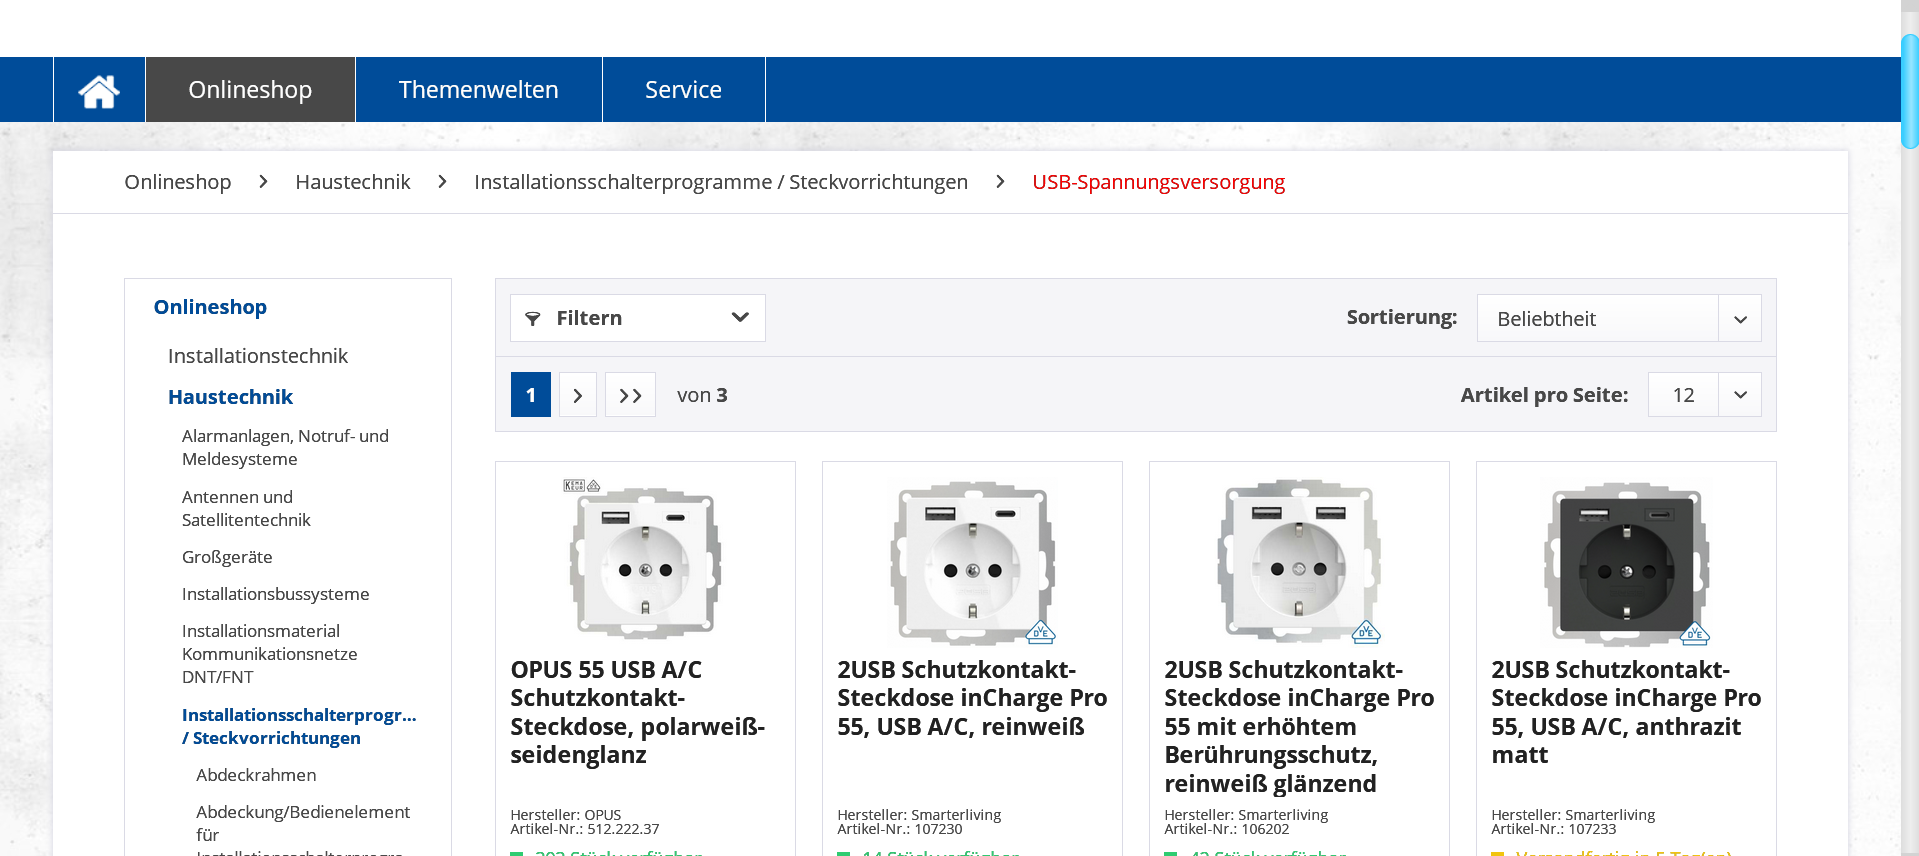Click the funnel filter icon

click(533, 318)
